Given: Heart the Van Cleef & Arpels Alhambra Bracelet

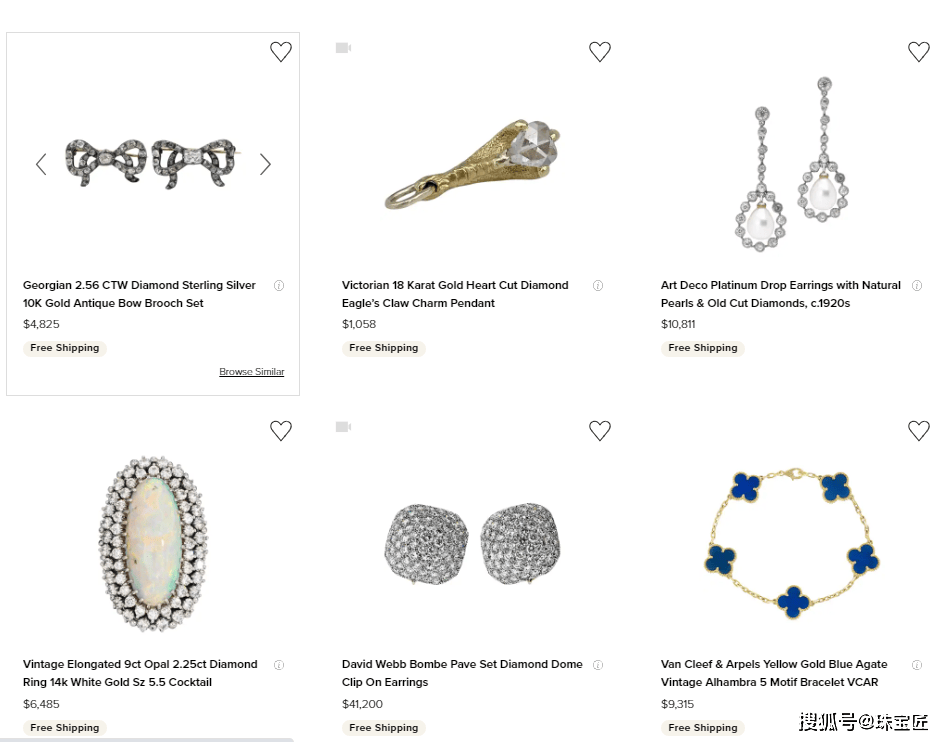Looking at the screenshot, I should pyautogui.click(x=918, y=431).
